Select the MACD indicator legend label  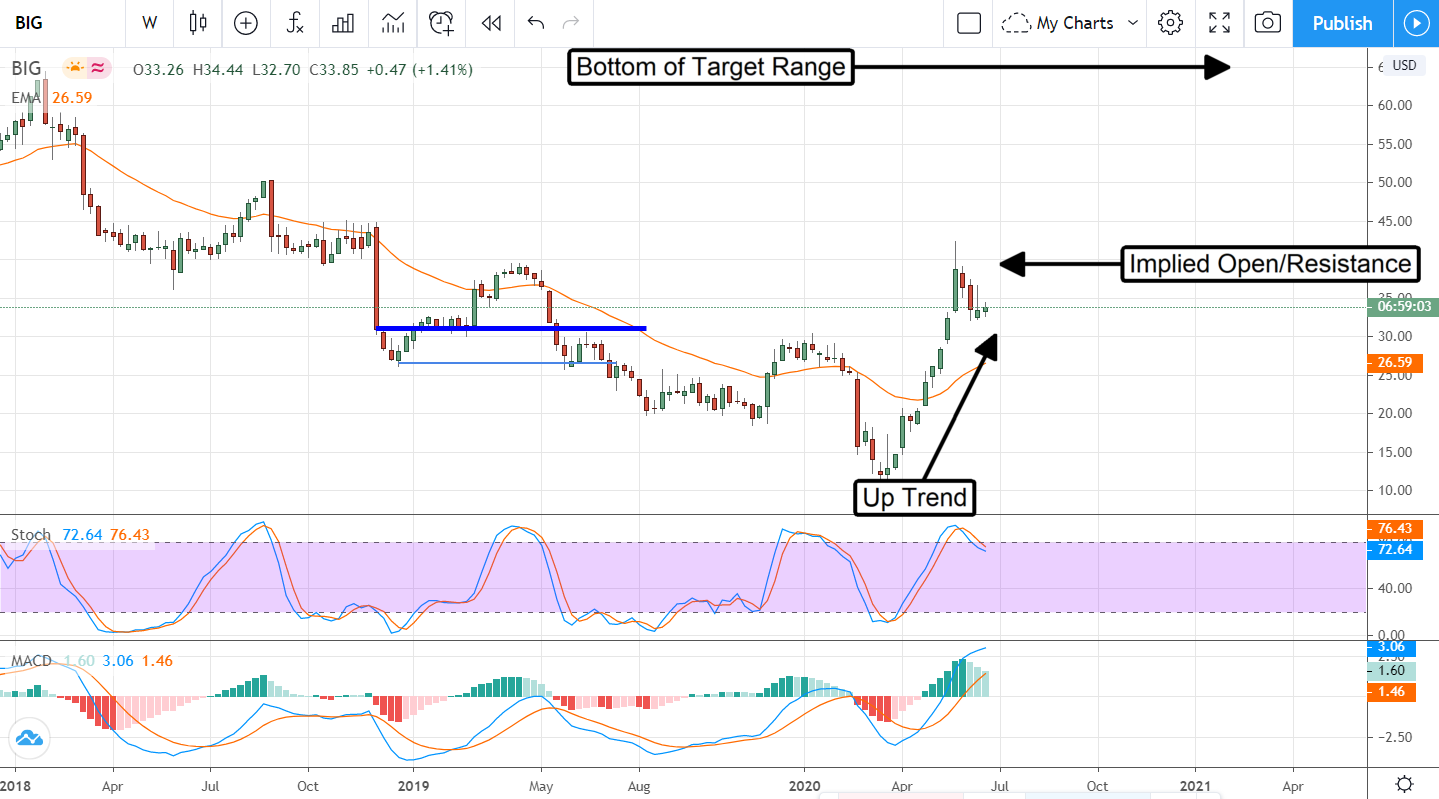click(33, 662)
